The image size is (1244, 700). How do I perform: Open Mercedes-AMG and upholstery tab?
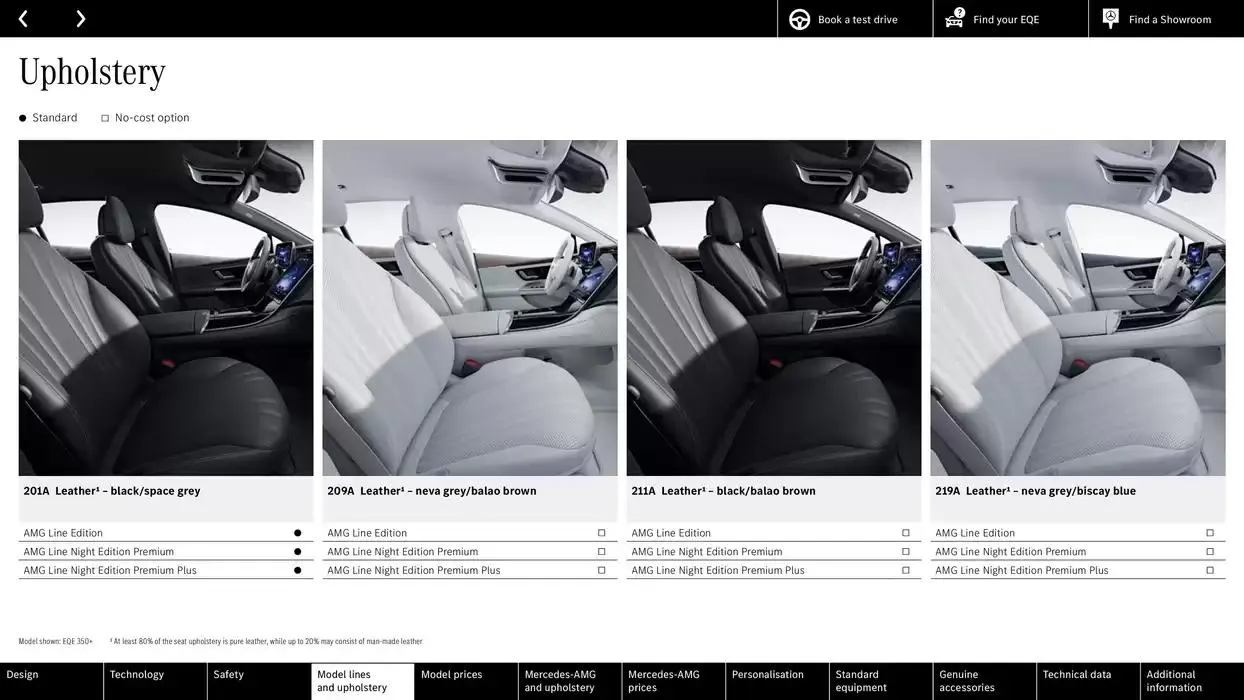570,681
